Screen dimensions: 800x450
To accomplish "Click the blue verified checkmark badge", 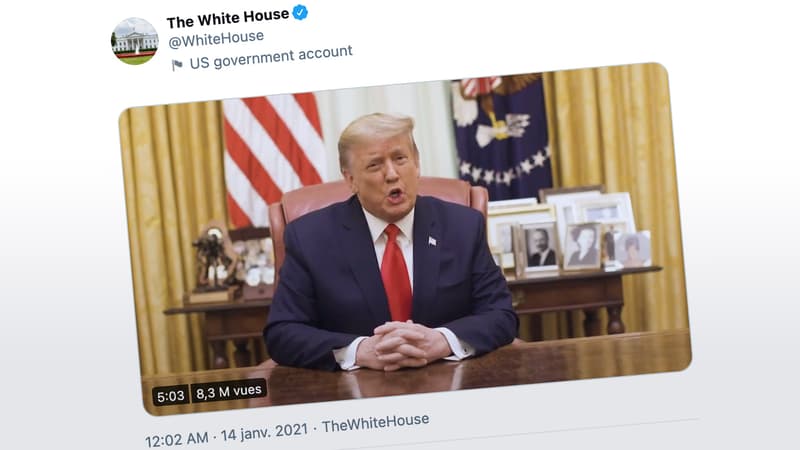I will [x=300, y=12].
